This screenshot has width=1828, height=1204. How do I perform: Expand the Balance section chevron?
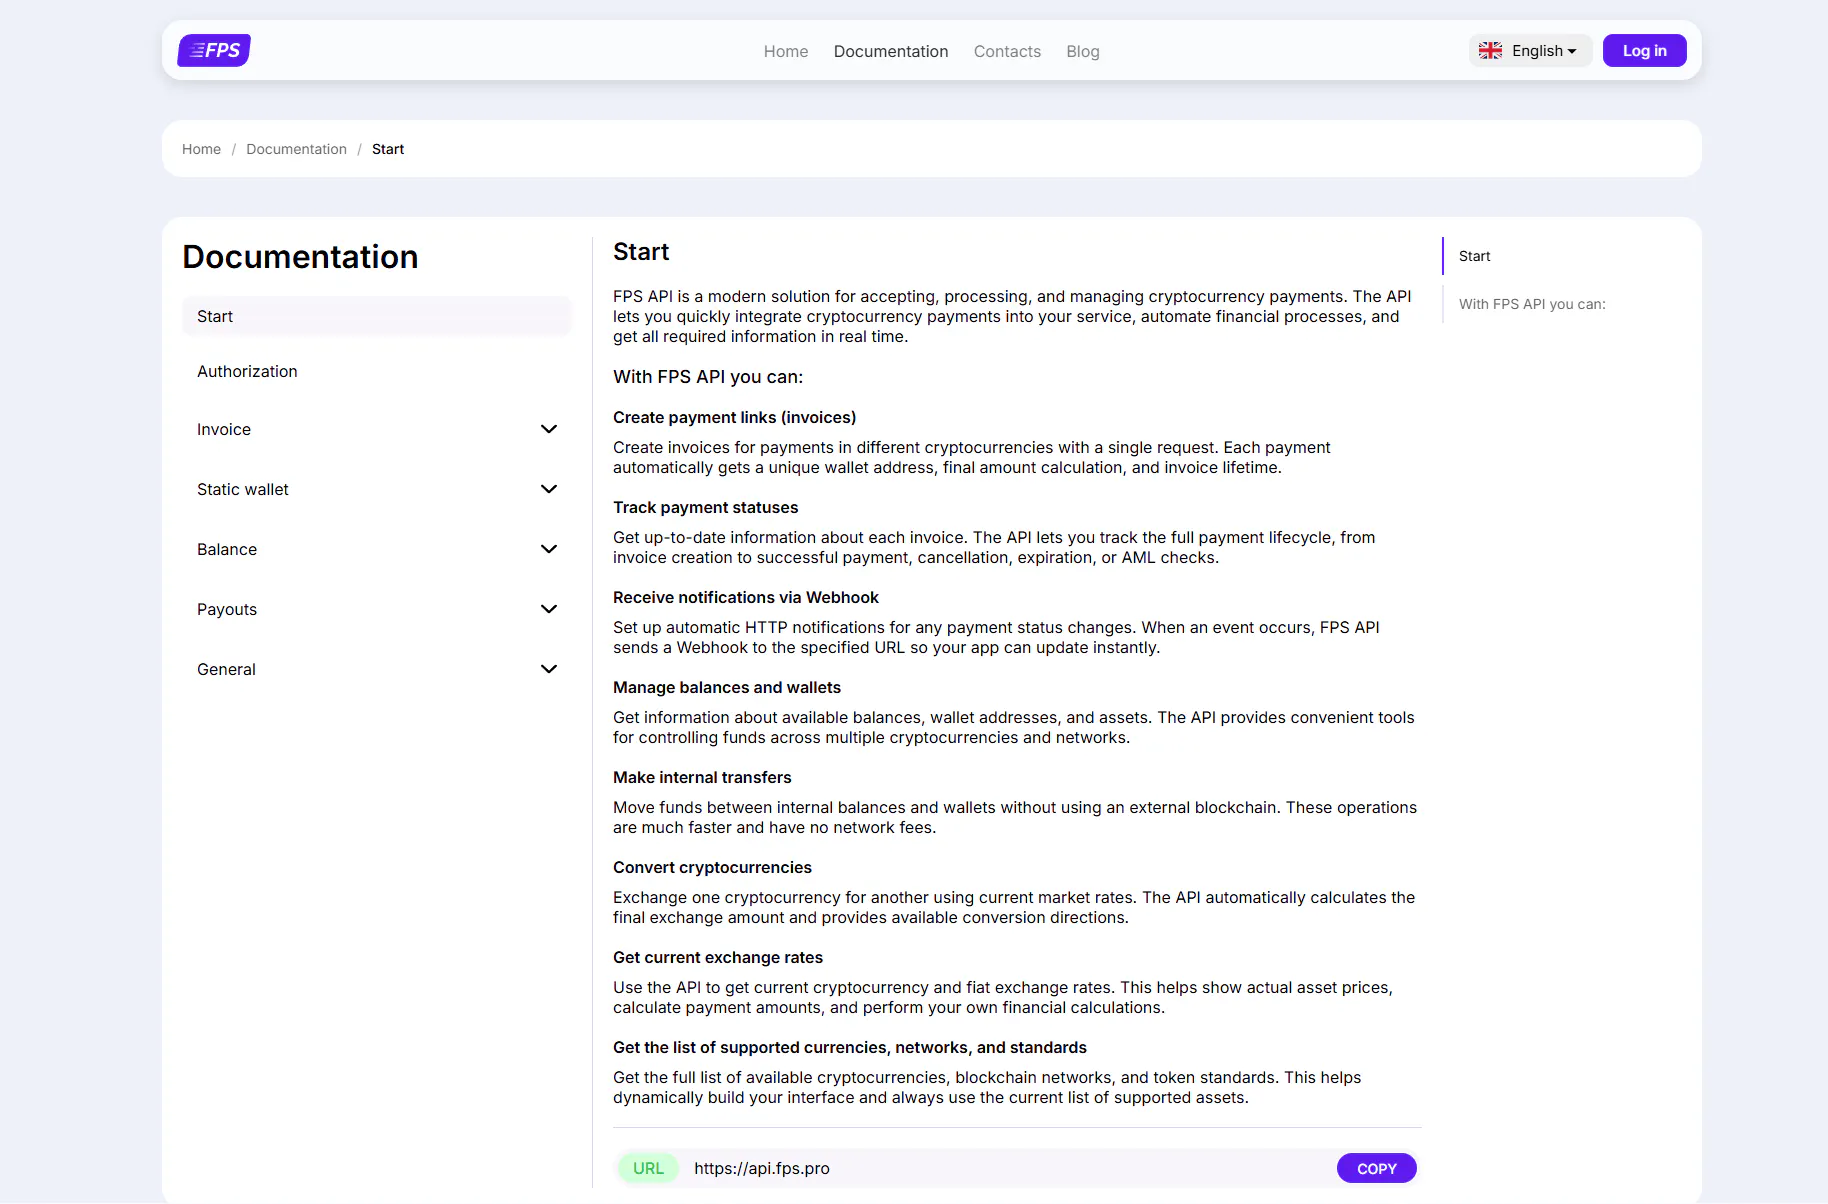[549, 549]
